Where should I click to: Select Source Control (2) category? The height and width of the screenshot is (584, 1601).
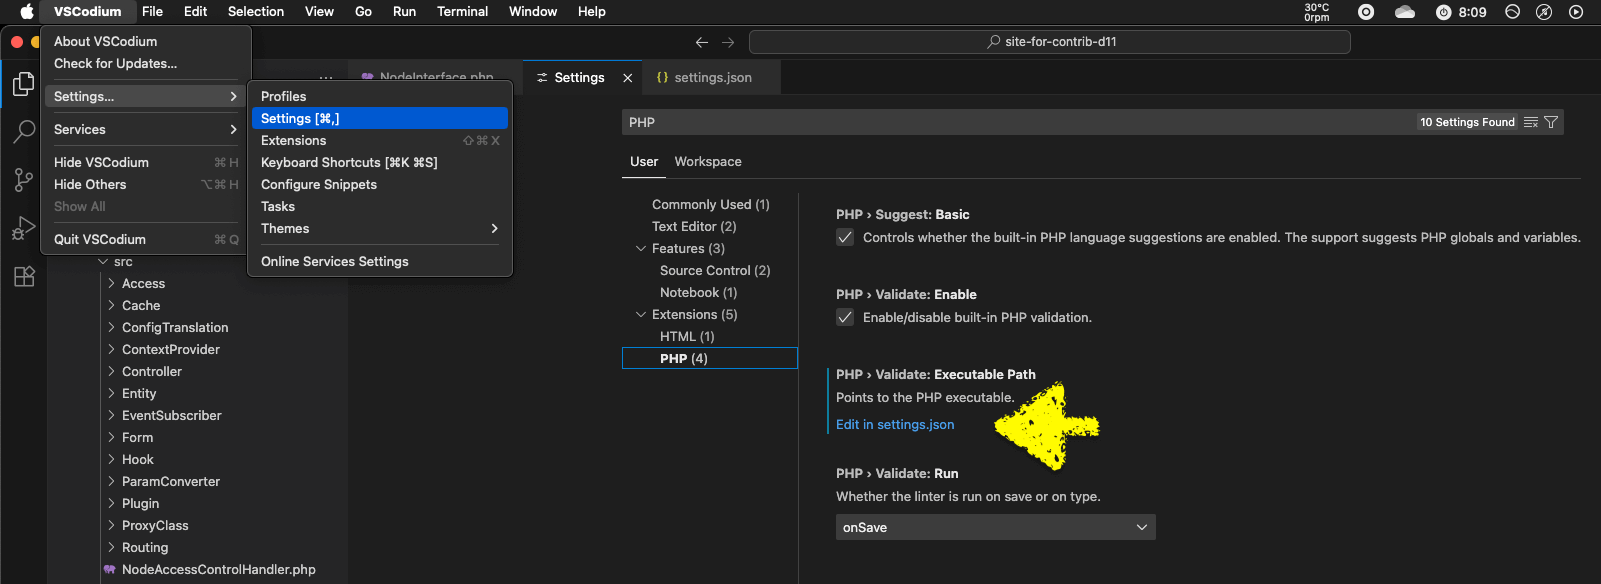[714, 270]
